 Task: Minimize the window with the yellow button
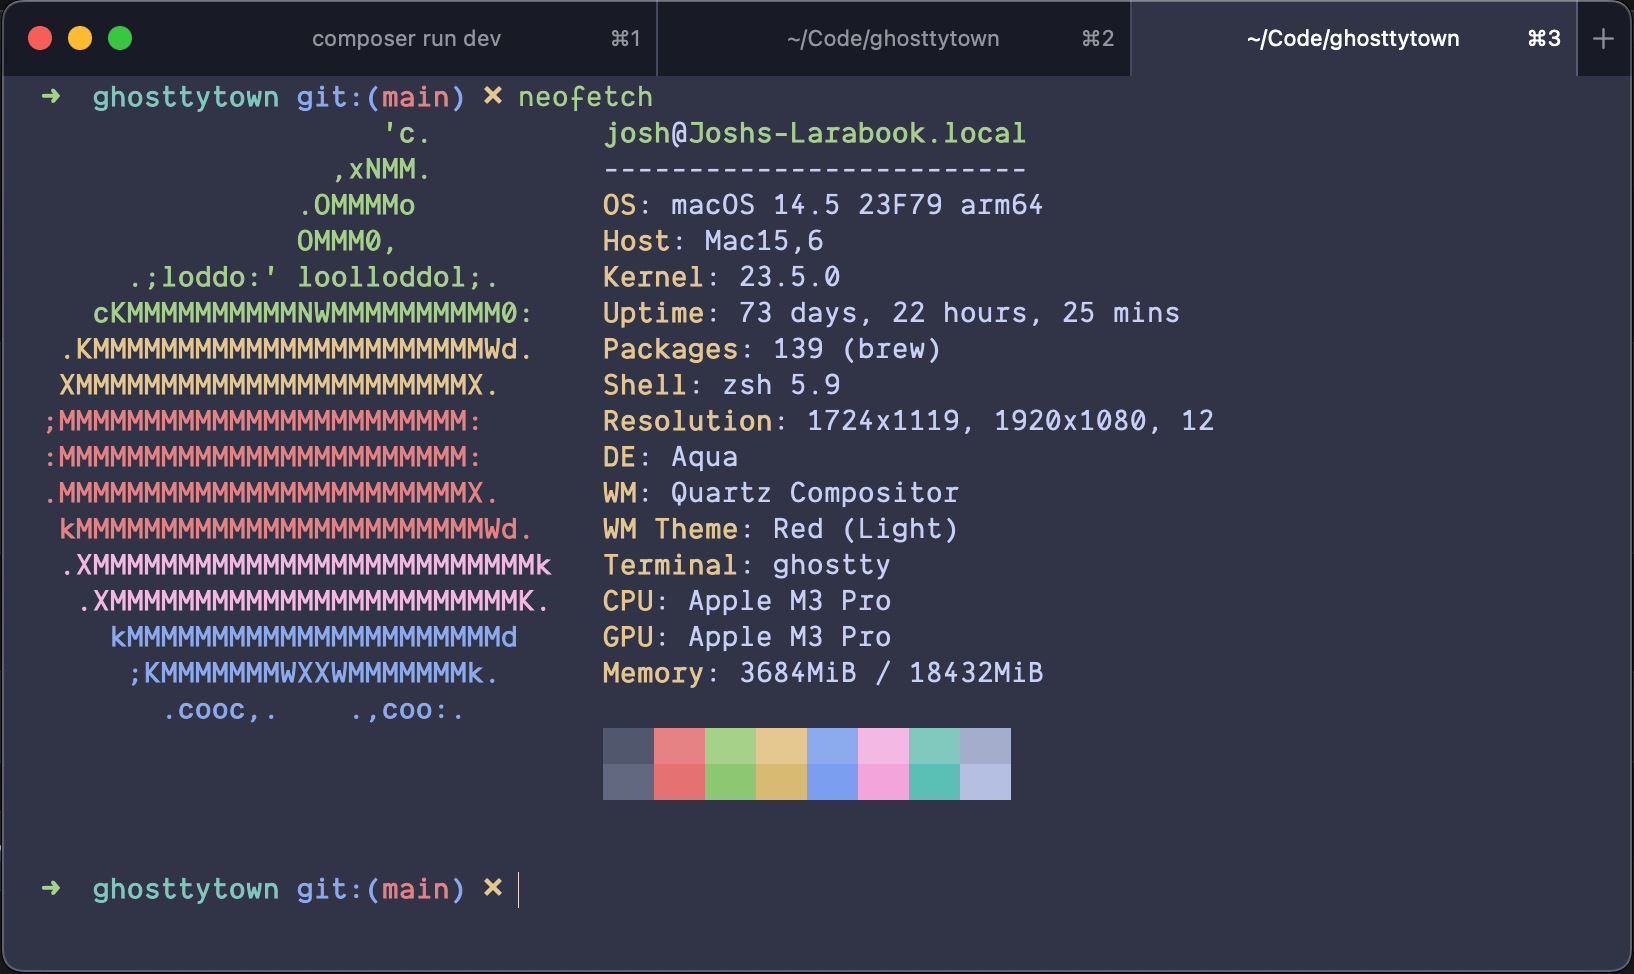80,38
